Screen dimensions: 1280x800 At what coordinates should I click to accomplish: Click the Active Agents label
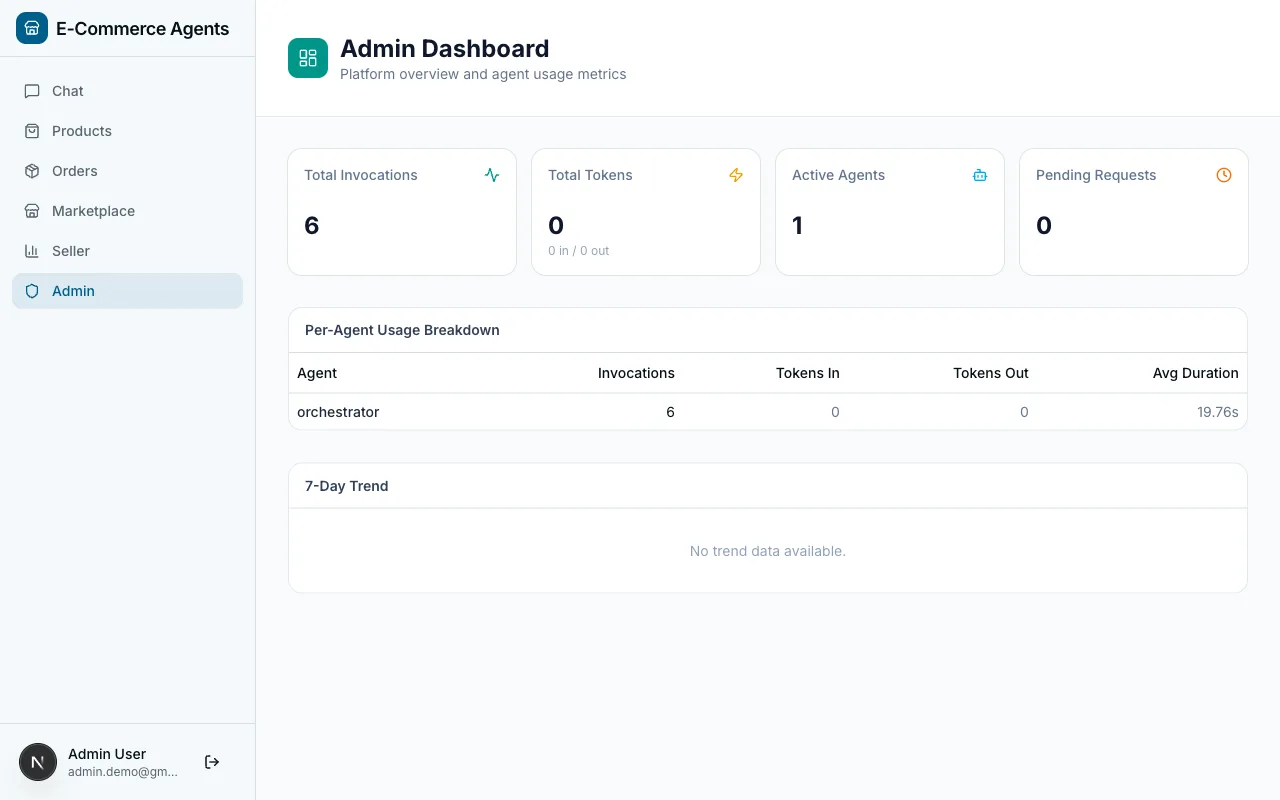(838, 175)
